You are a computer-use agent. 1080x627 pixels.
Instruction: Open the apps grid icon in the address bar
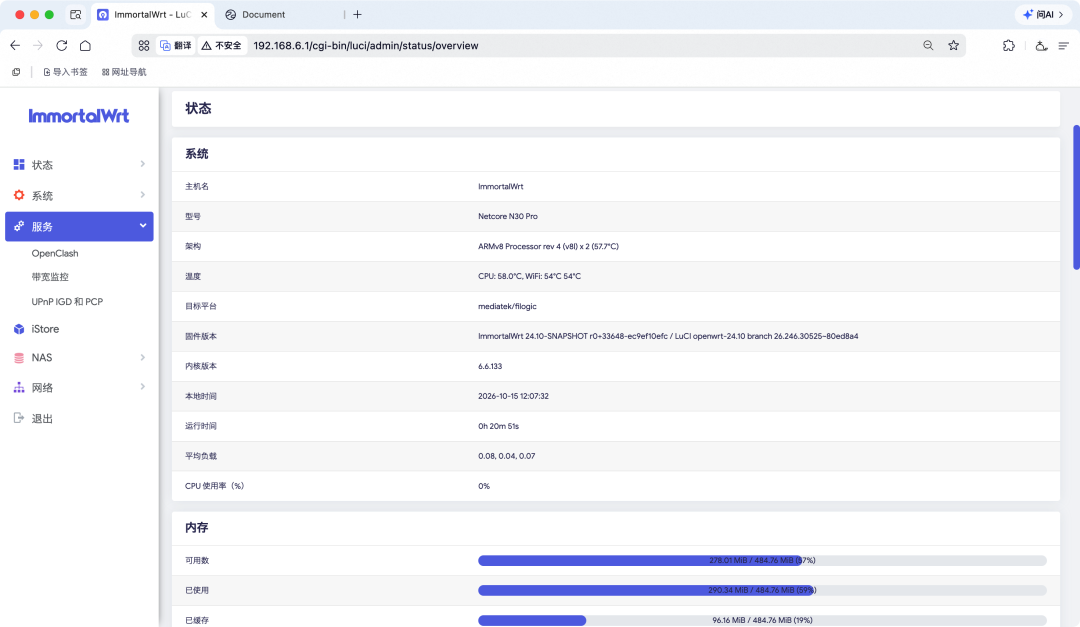click(143, 45)
